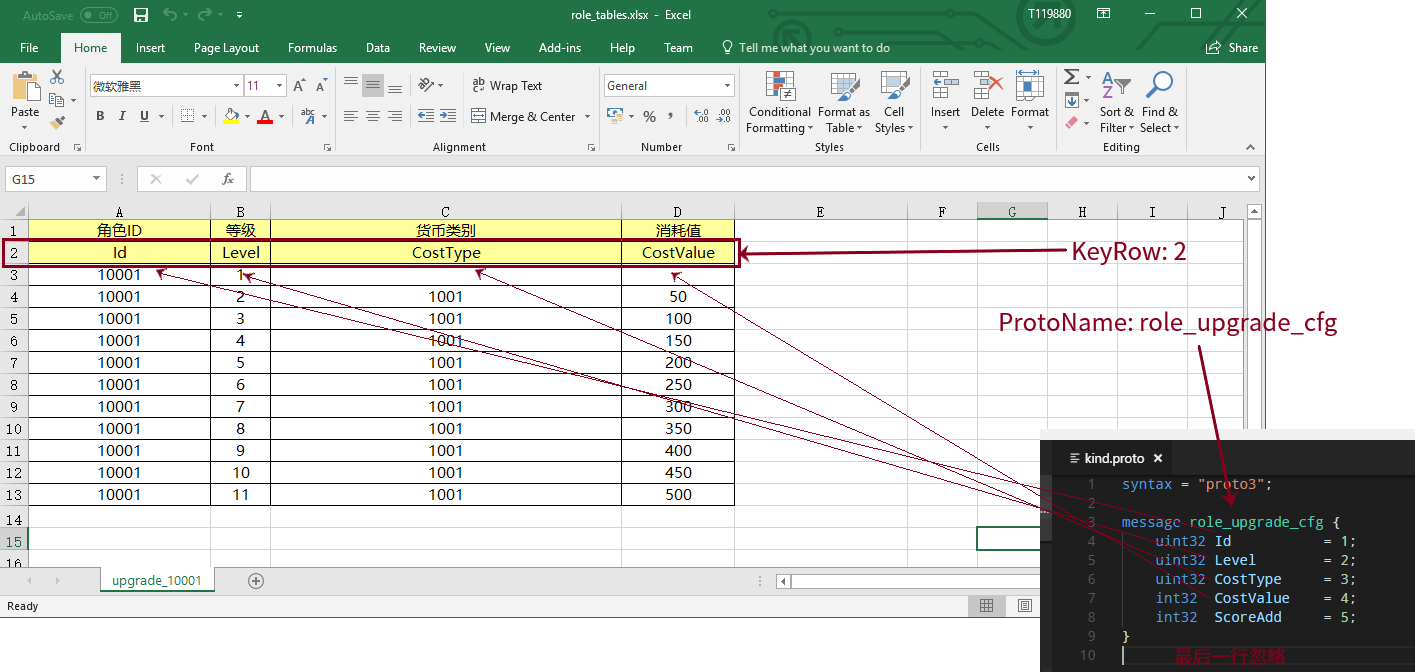This screenshot has width=1416, height=672.
Task: Open the General number format dropdown
Action: click(726, 86)
